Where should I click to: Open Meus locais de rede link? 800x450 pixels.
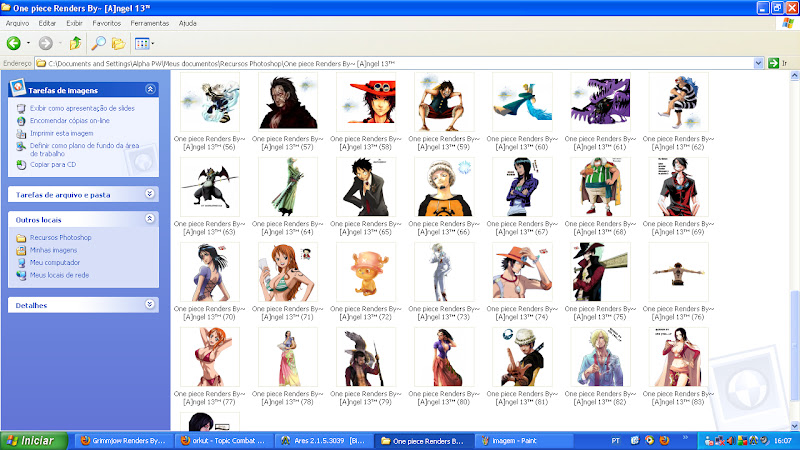(59, 275)
